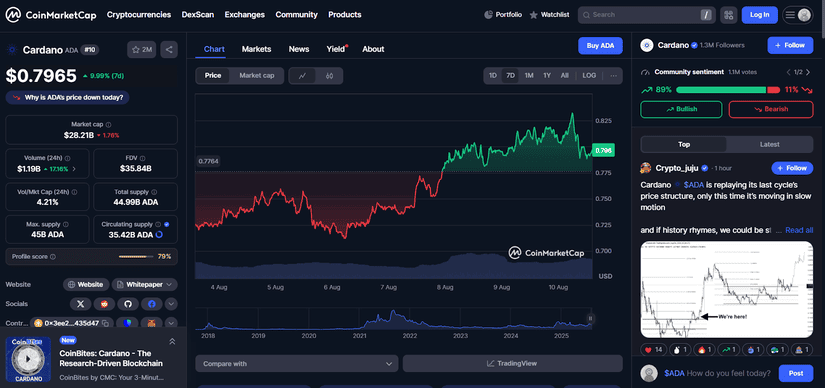825x388 pixels.
Task: Click the Profile score info icon
Action: [53, 257]
